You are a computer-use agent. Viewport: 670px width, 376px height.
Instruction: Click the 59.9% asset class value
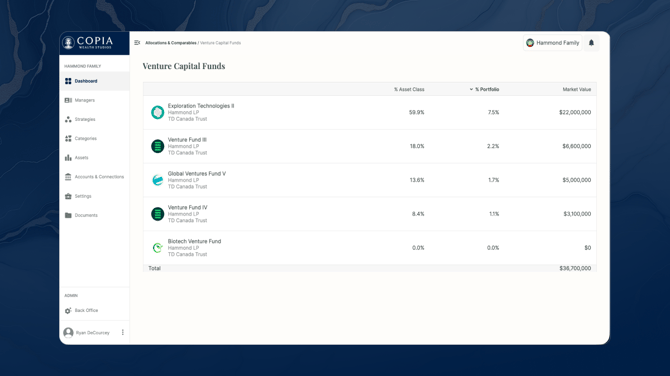pyautogui.click(x=417, y=112)
